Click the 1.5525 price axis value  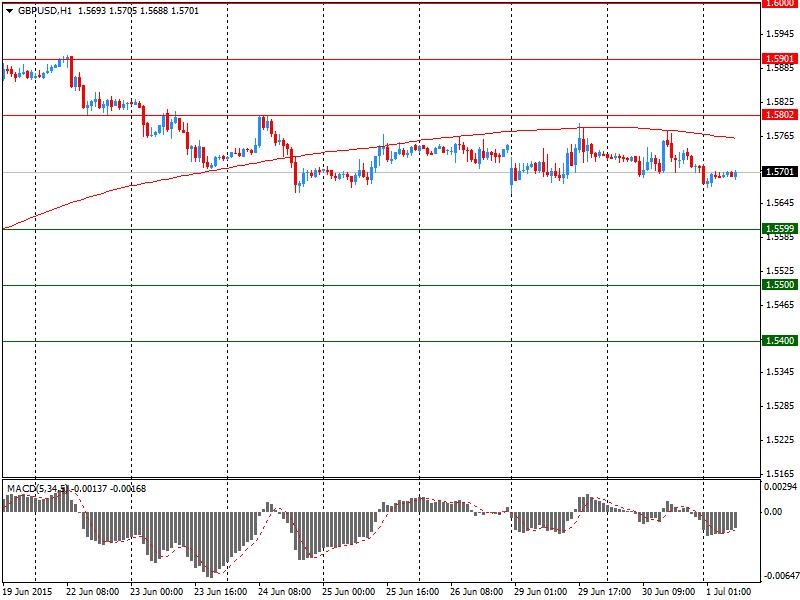pyautogui.click(x=780, y=271)
